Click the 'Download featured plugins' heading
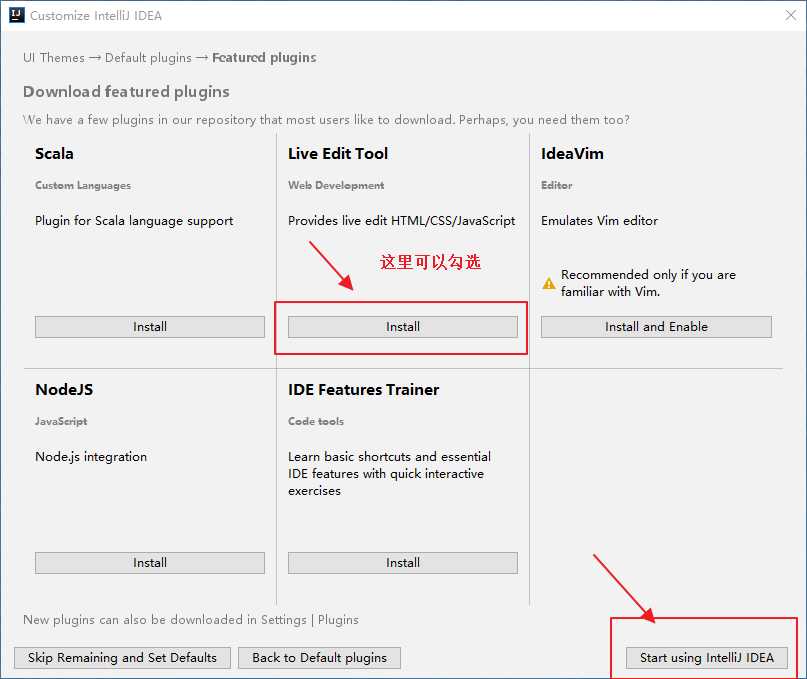 point(126,92)
